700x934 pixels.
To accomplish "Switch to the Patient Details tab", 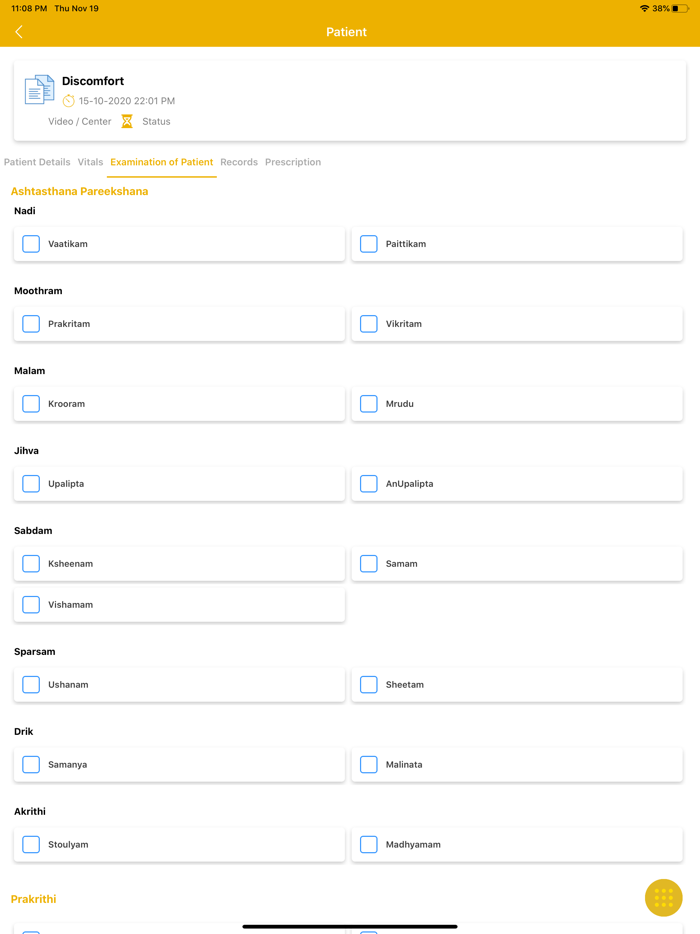I will coord(37,162).
